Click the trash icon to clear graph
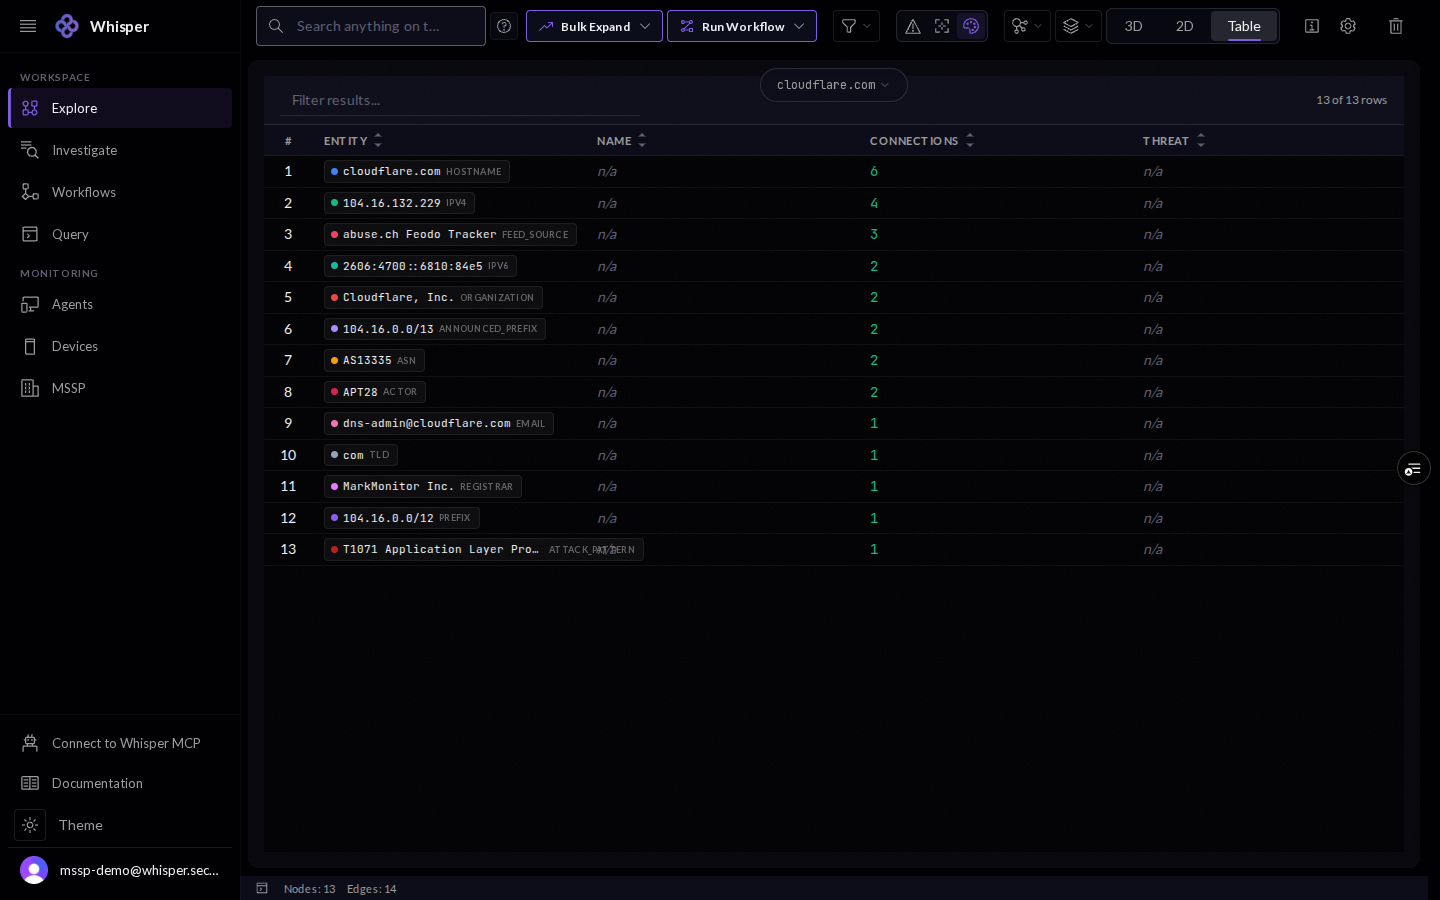1440x900 pixels. (1396, 26)
